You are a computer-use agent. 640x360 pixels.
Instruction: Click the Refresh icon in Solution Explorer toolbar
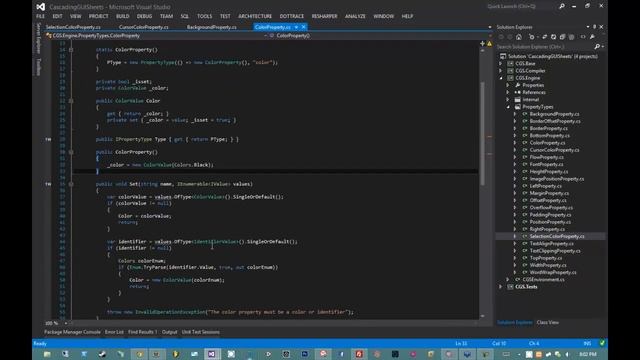pos(553,37)
